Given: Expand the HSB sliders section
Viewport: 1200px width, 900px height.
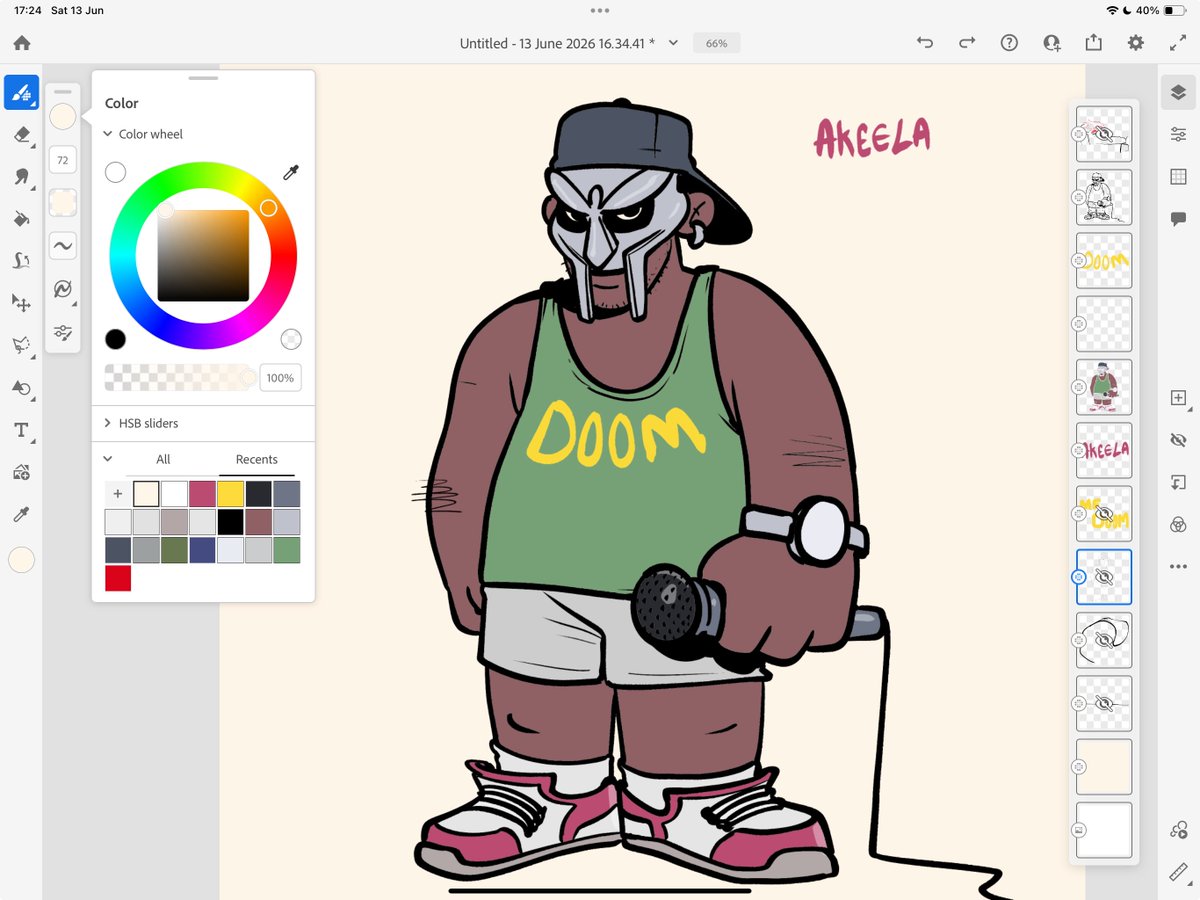Looking at the screenshot, I should point(108,423).
